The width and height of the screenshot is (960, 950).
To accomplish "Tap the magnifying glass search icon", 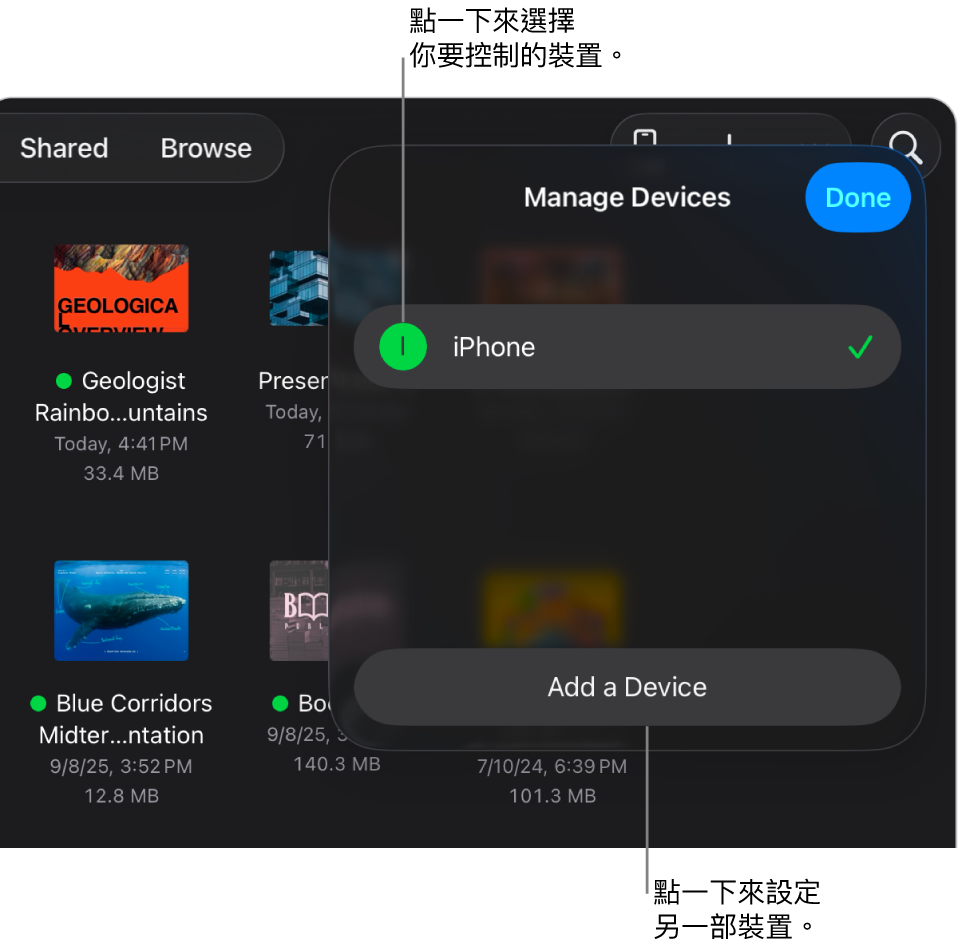I will [906, 148].
